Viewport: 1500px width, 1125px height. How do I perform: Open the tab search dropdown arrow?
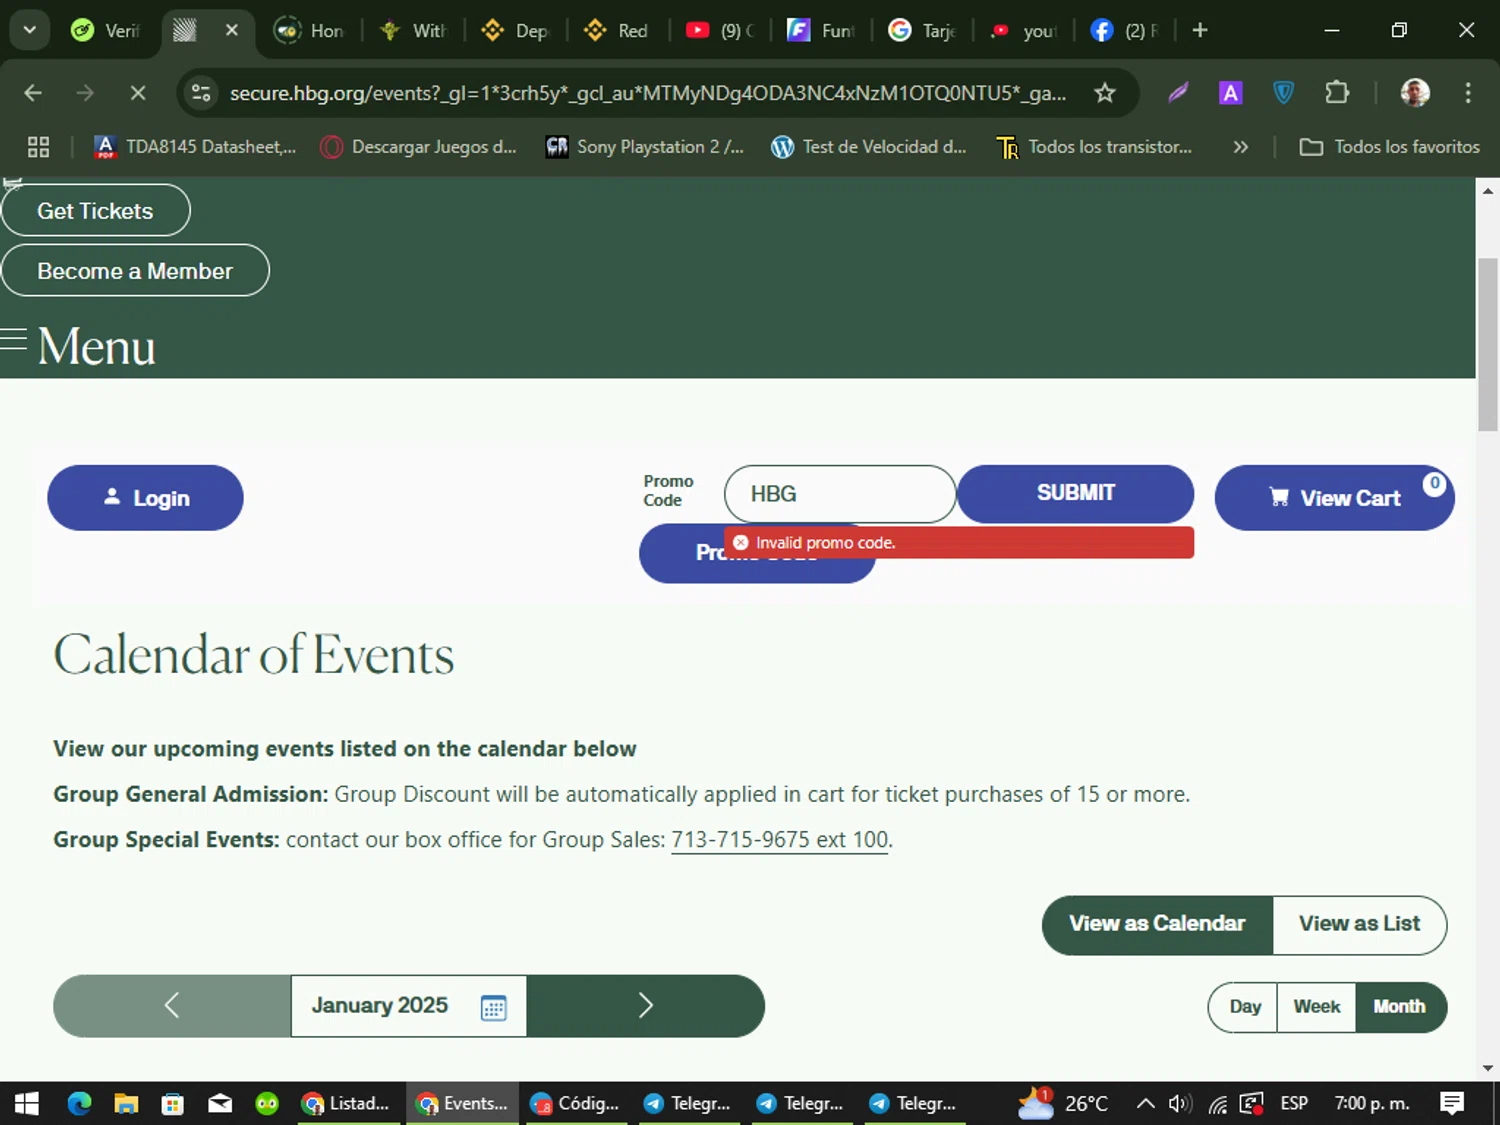29,30
